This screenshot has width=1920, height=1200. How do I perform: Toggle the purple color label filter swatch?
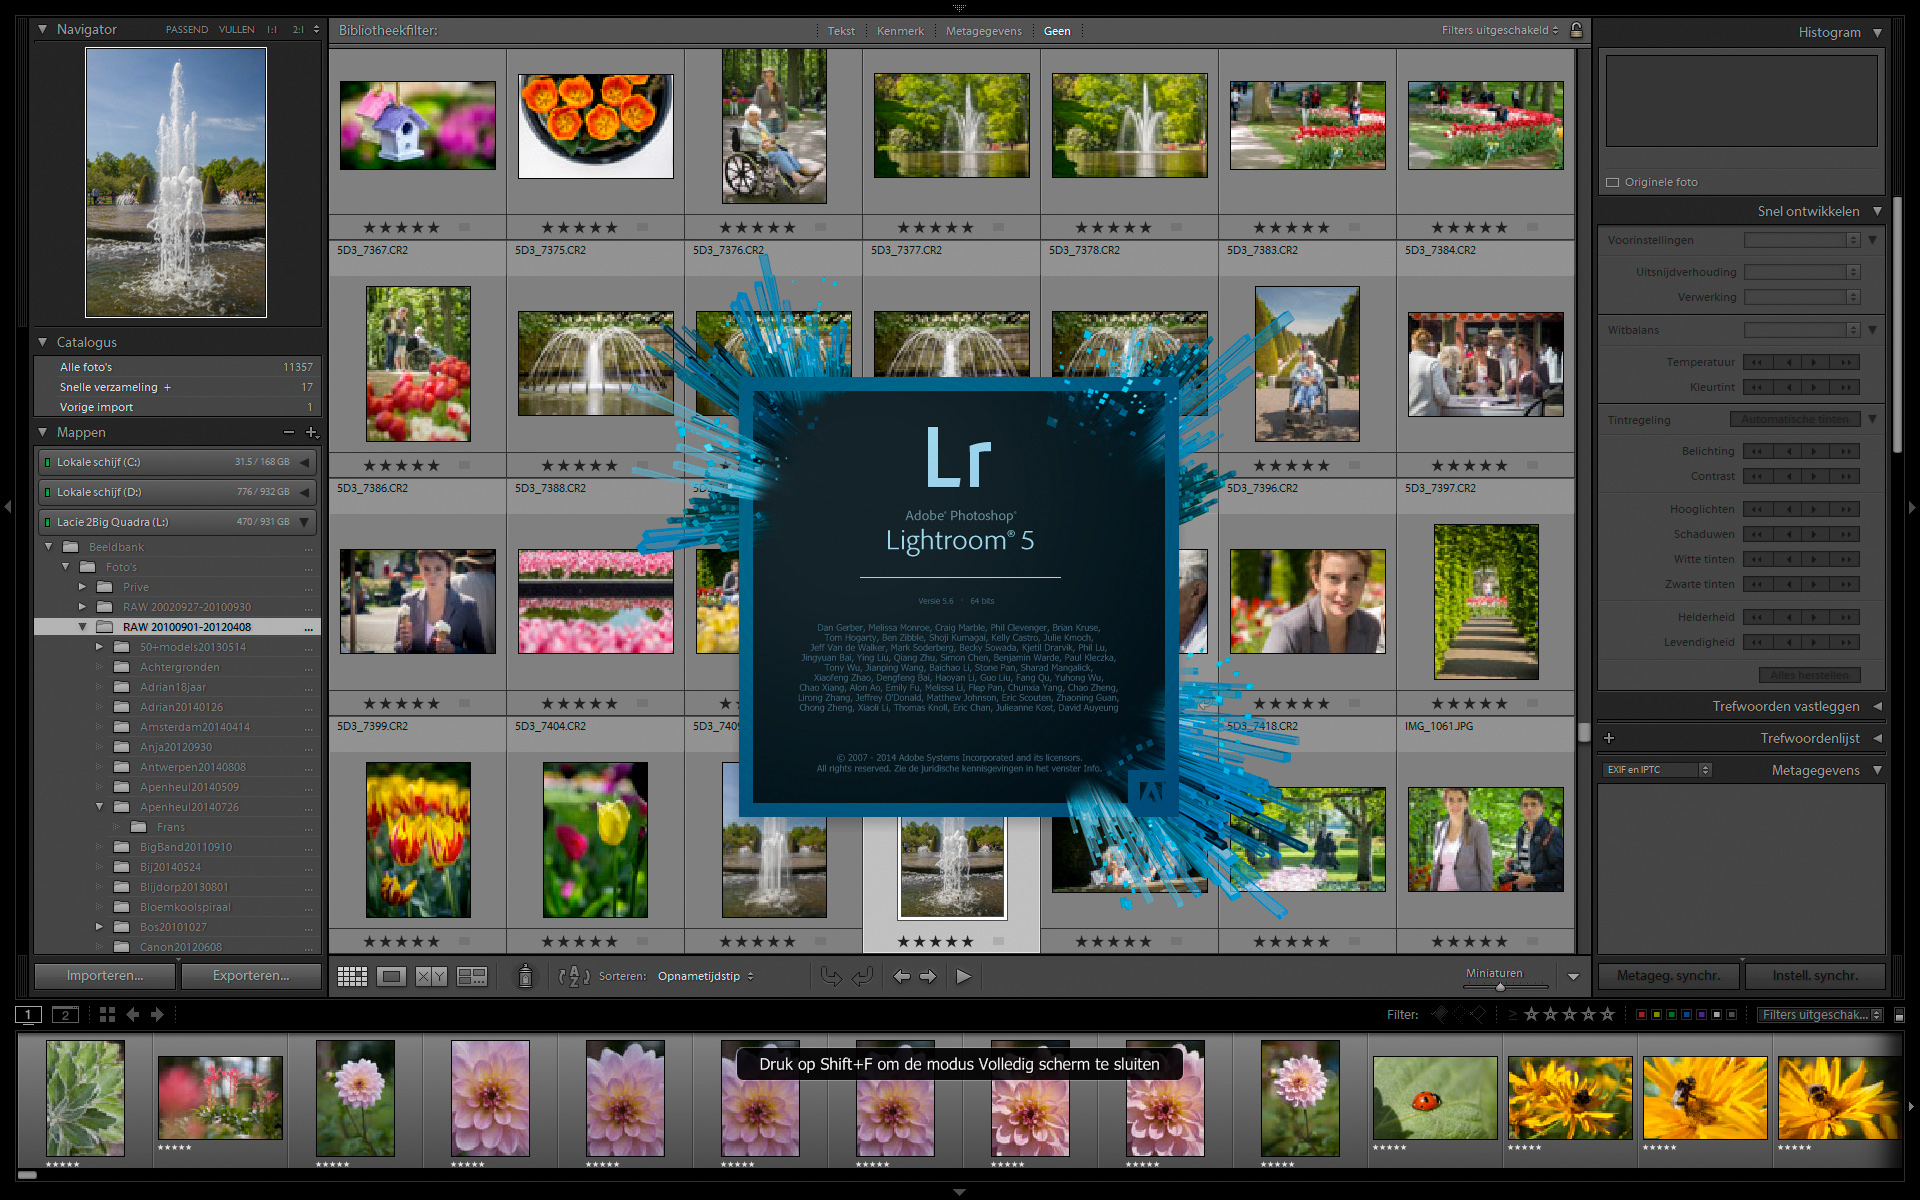click(x=1701, y=1014)
